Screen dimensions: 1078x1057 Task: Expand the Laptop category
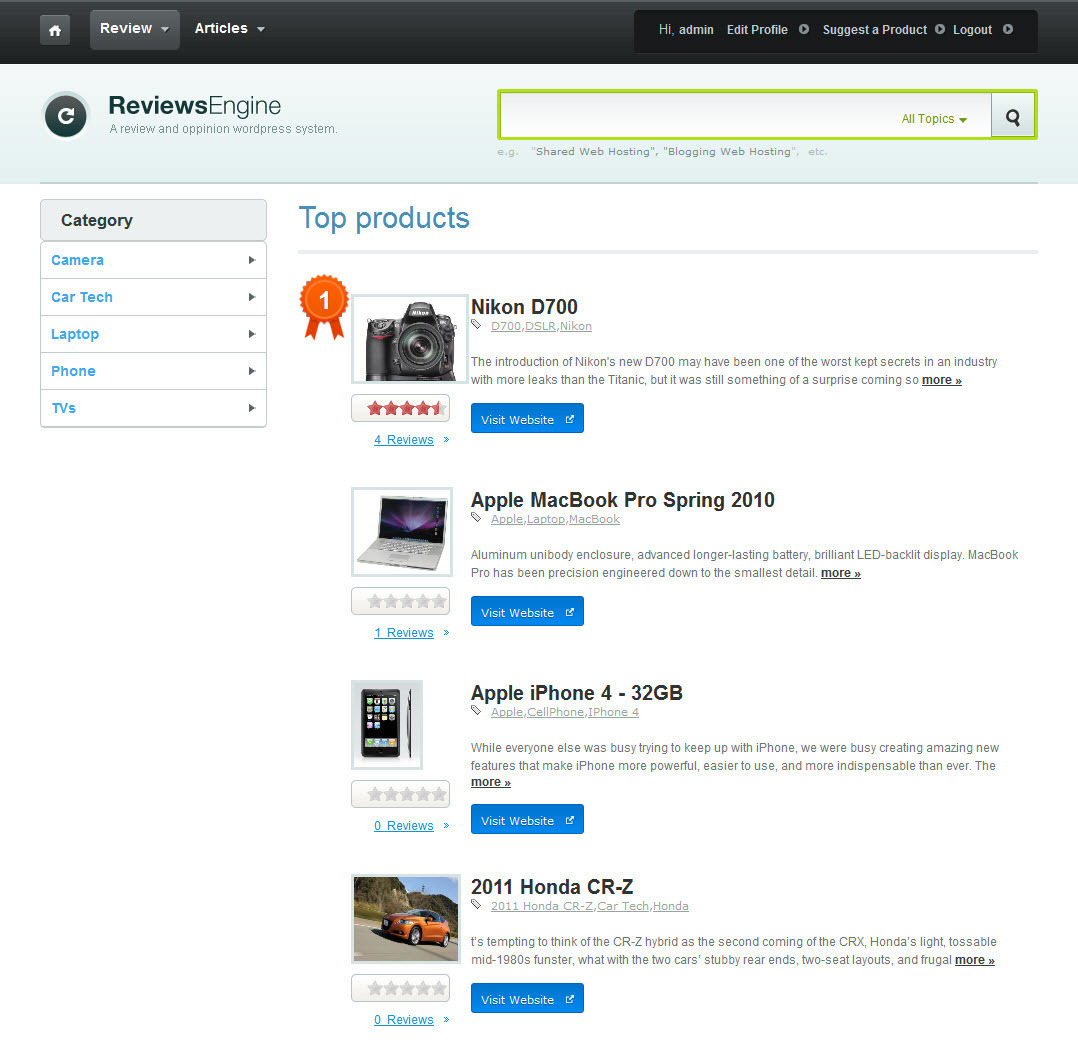[252, 334]
